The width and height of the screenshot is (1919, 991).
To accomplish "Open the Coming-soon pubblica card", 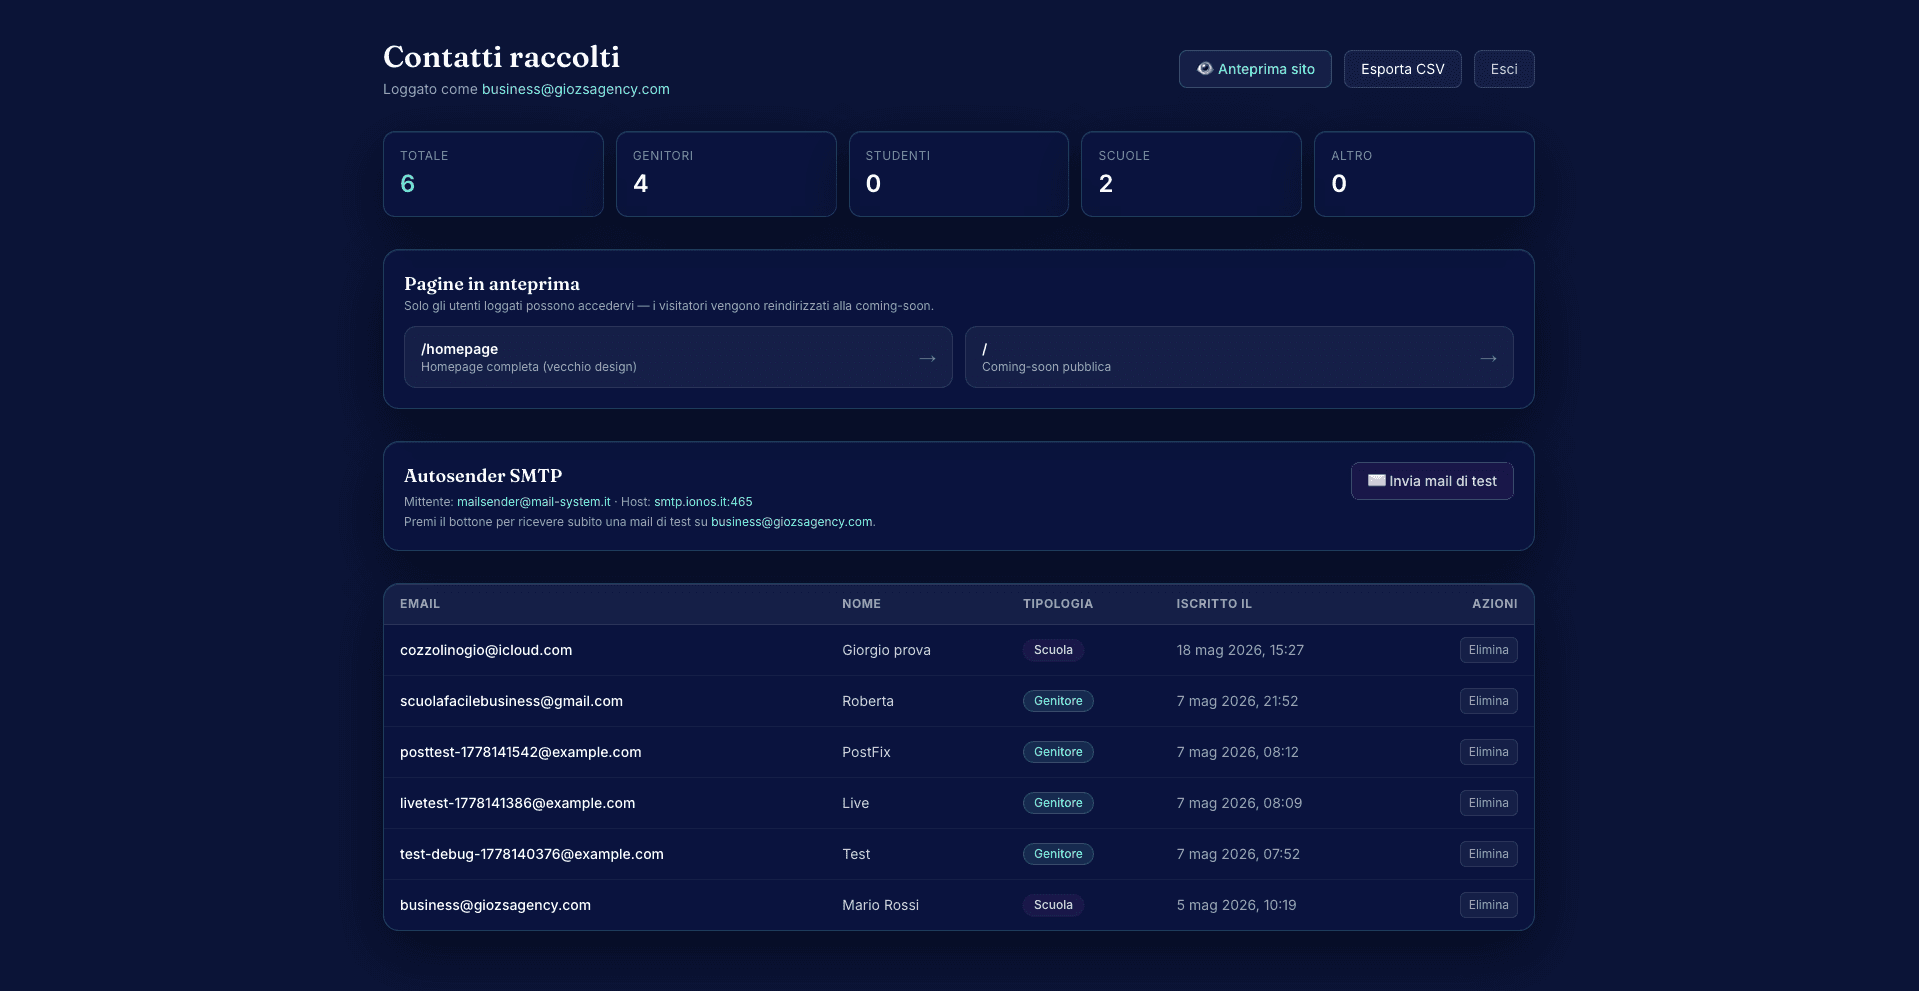I will pyautogui.click(x=1239, y=357).
